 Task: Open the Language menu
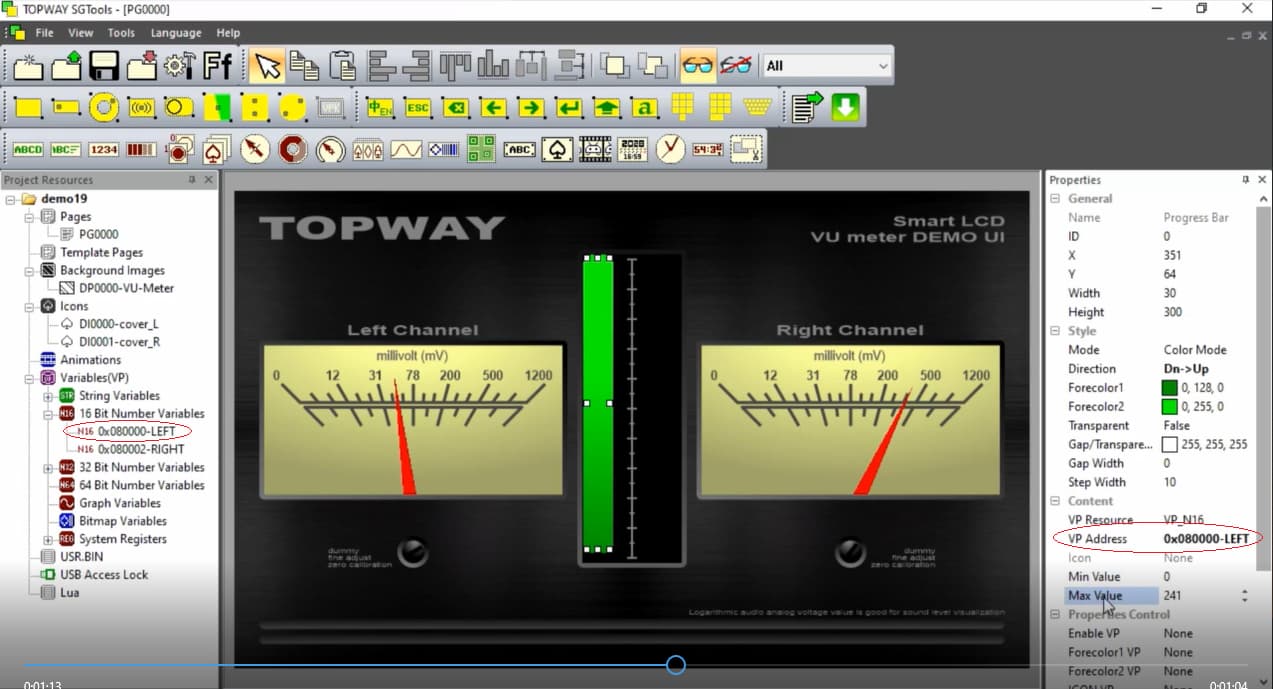pos(175,32)
